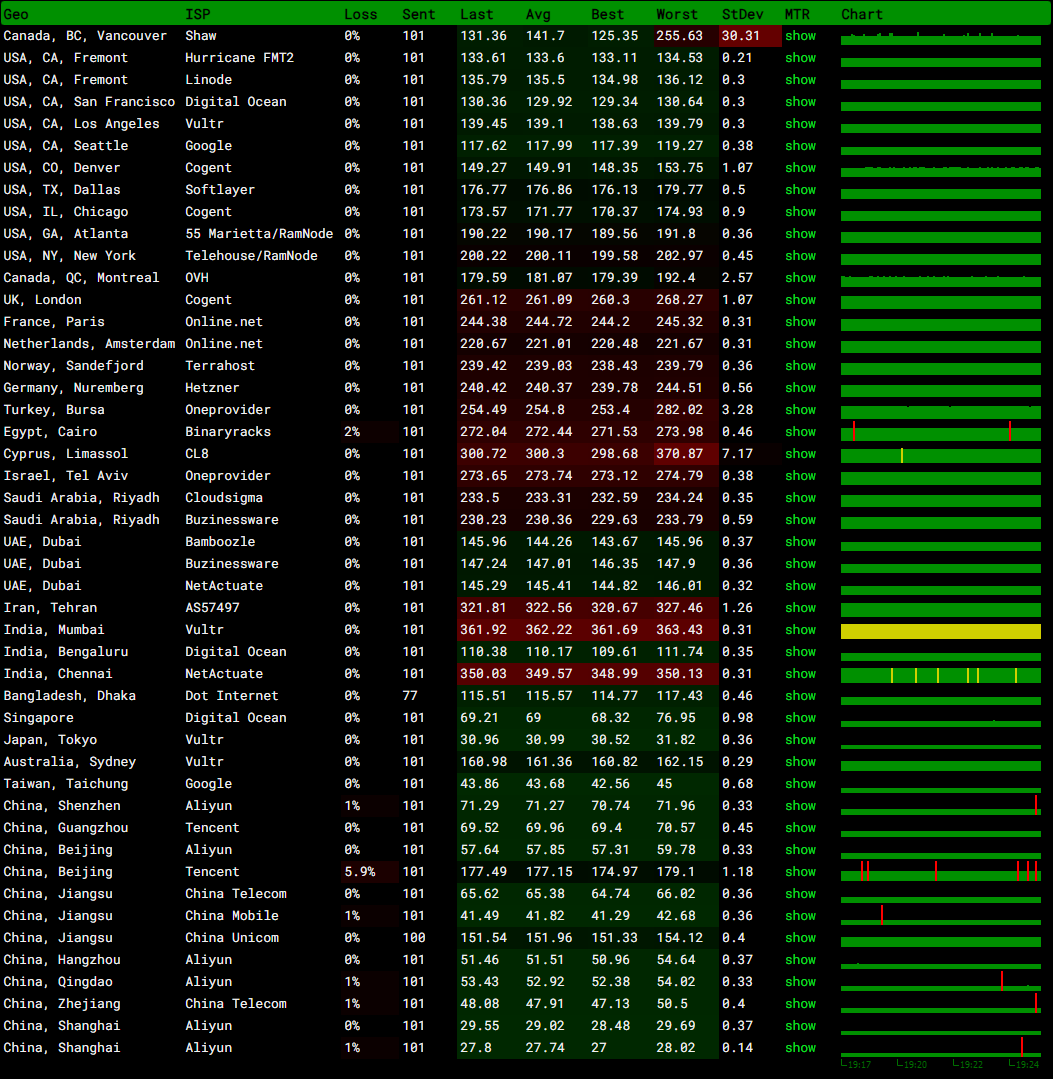This screenshot has height=1079, width=1053.
Task: Click the Loss column header
Action: point(361,14)
